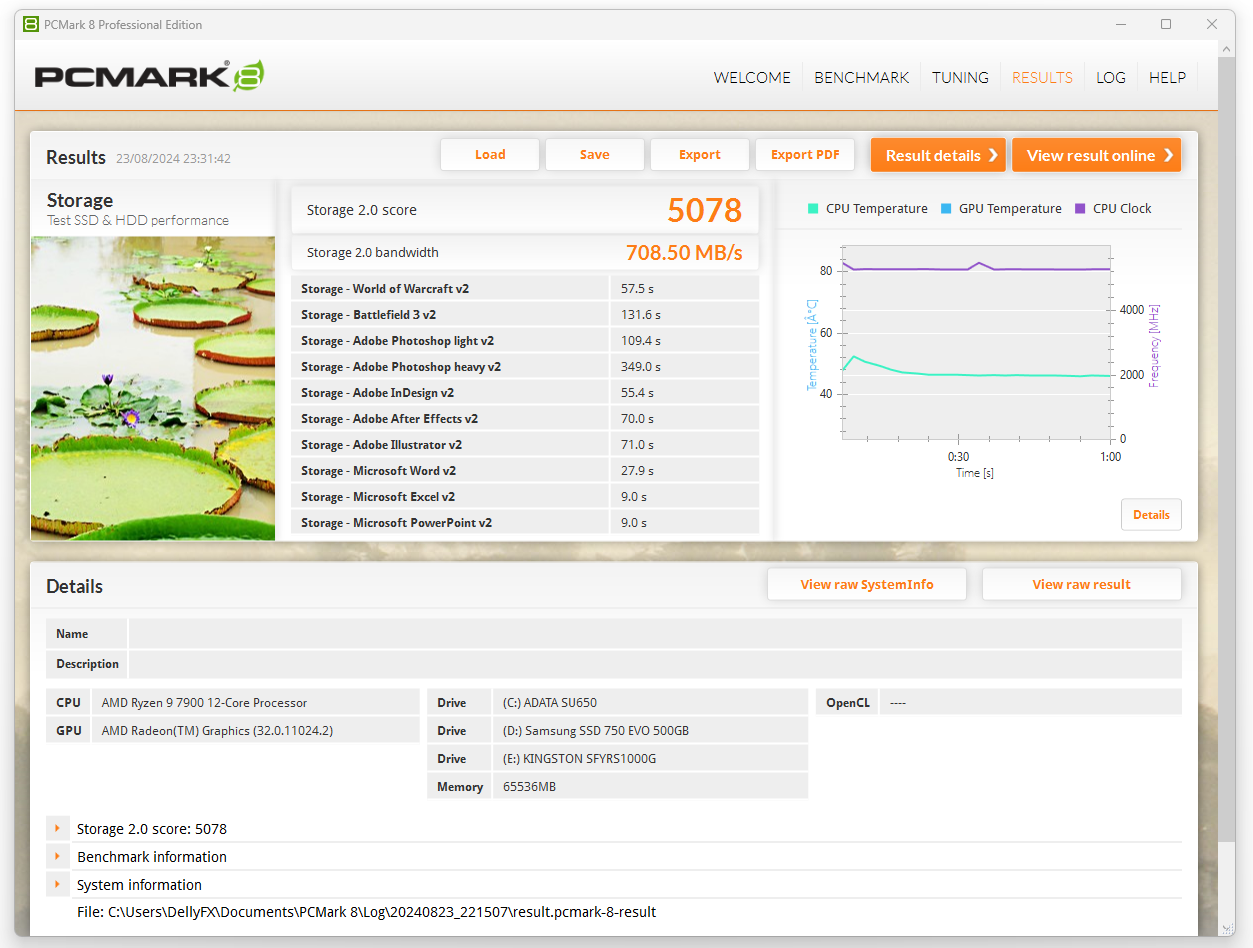Click the Storage 2.0 score value 5078
Image resolution: width=1253 pixels, height=948 pixels.
(705, 210)
